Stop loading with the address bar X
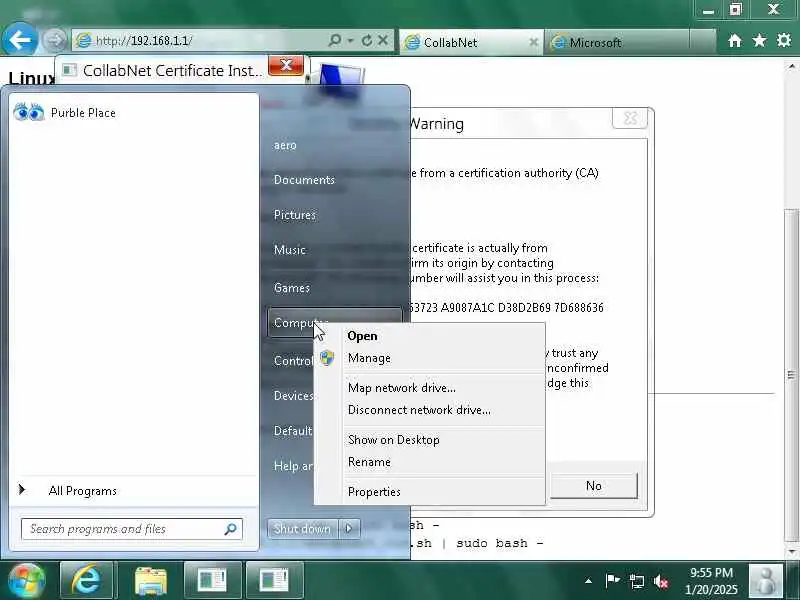This screenshot has width=800, height=600. coord(383,40)
